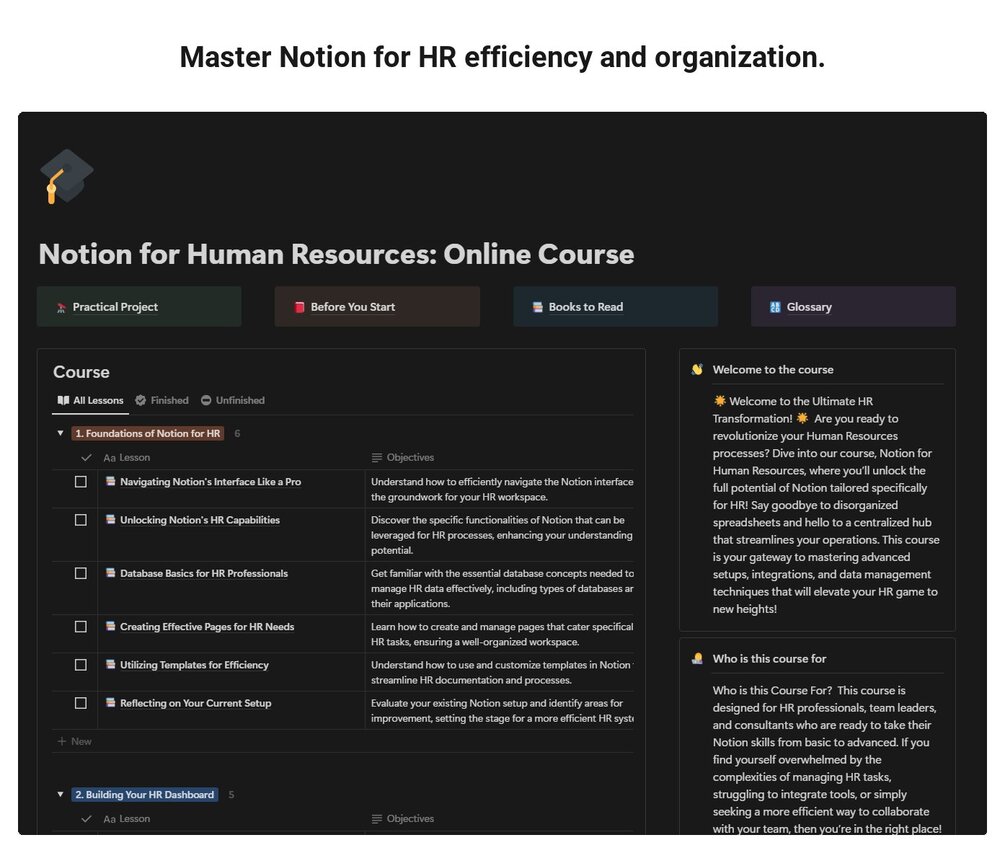The width and height of the screenshot is (1005, 853).
Task: Collapse the 2. Building Your HR Dashboard group
Action: coord(60,795)
